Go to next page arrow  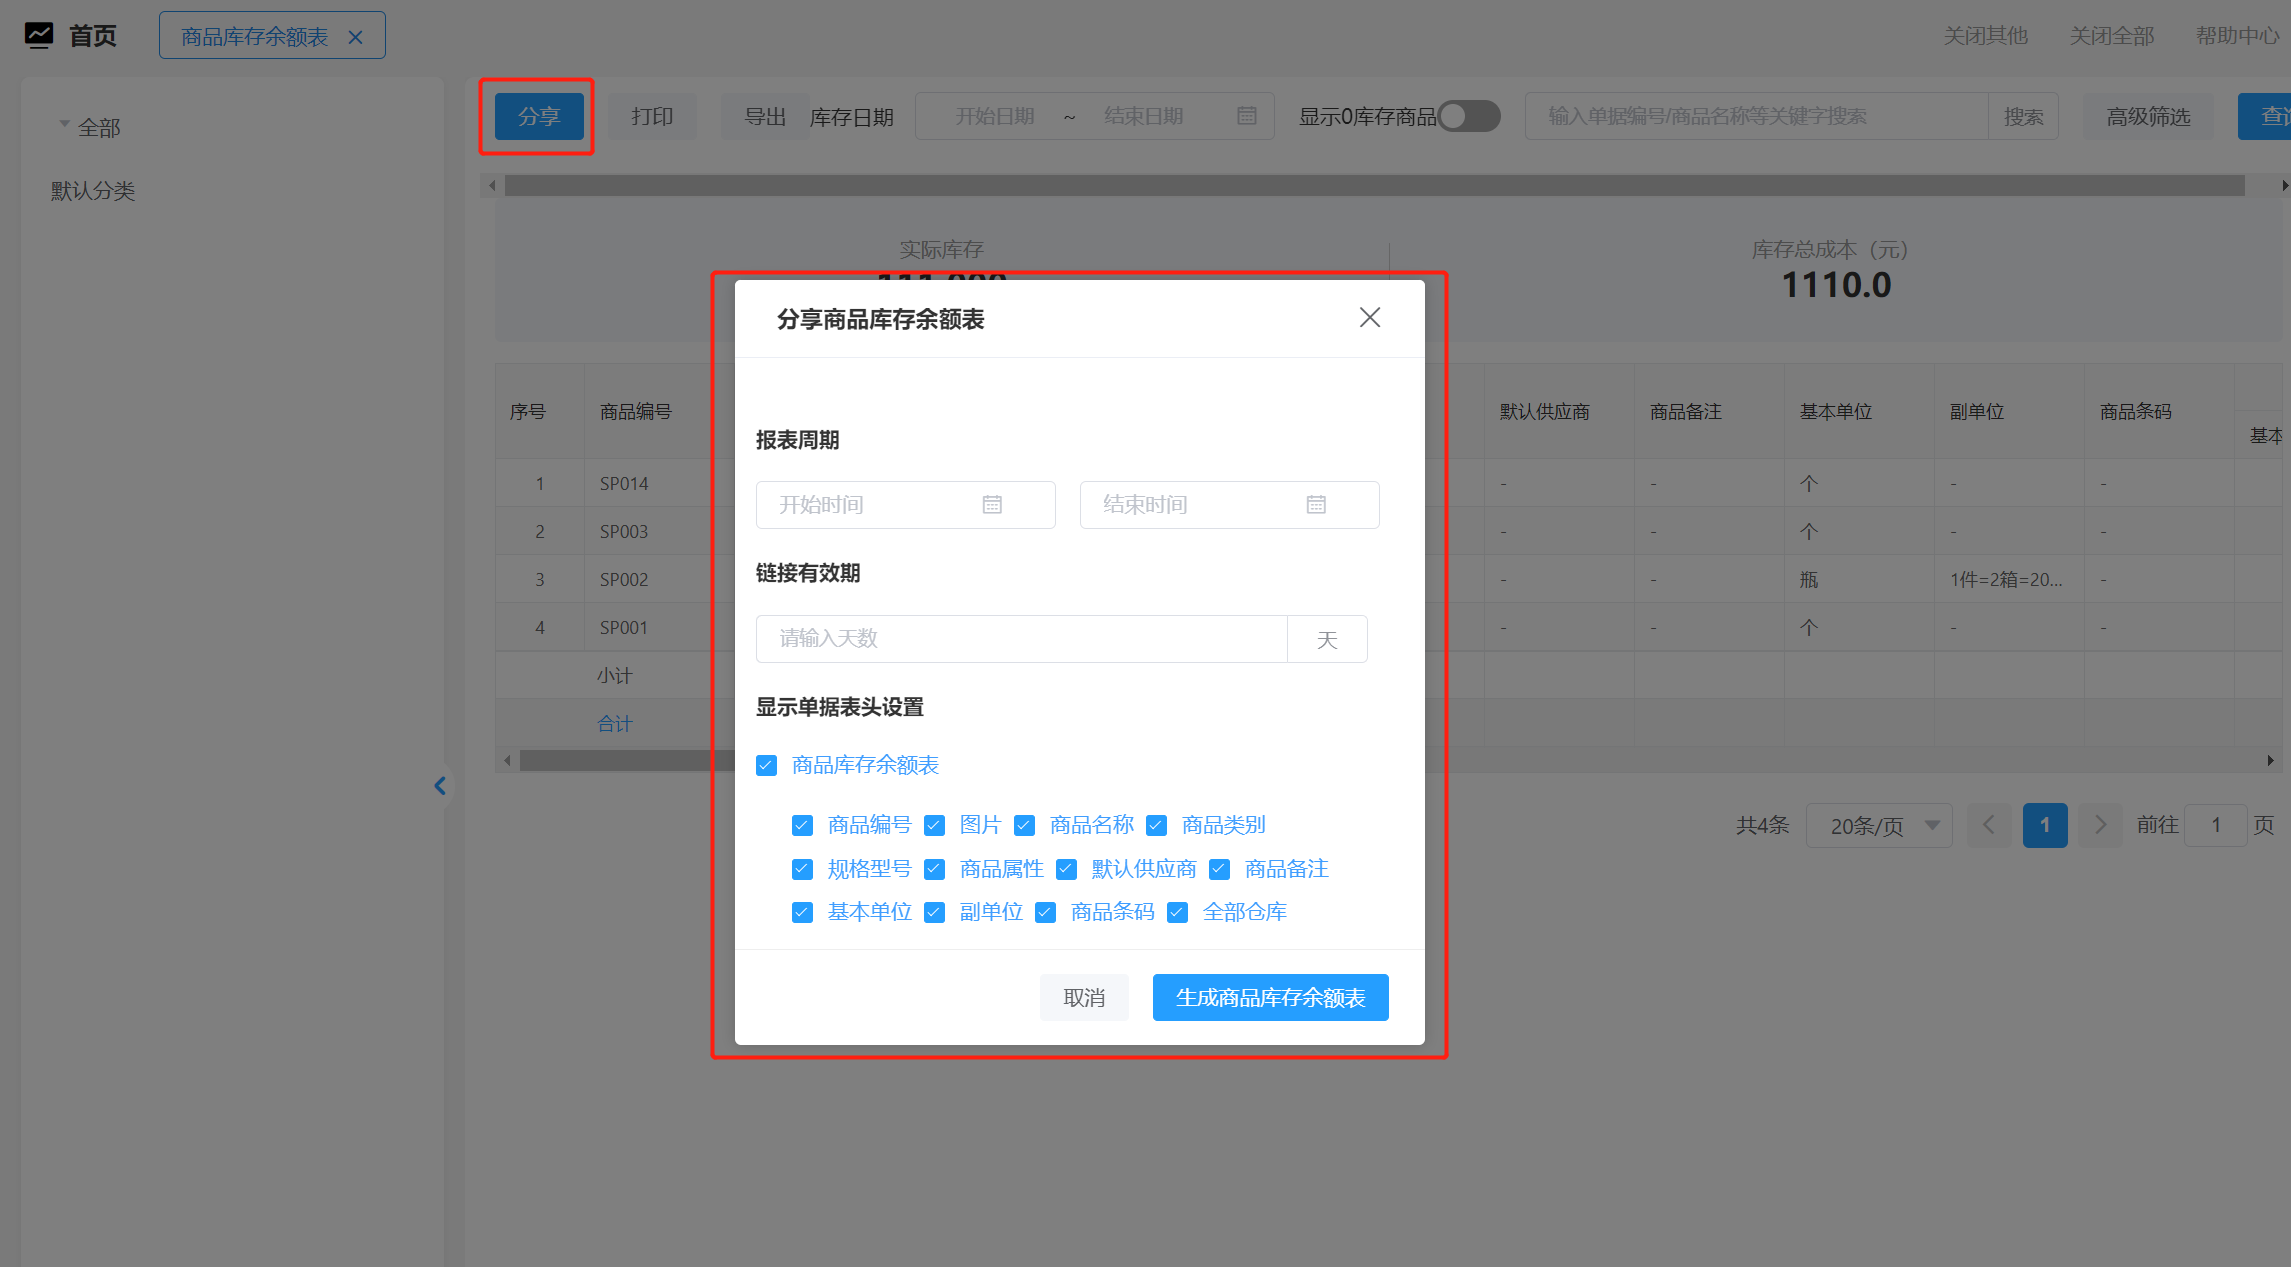pos(2099,825)
